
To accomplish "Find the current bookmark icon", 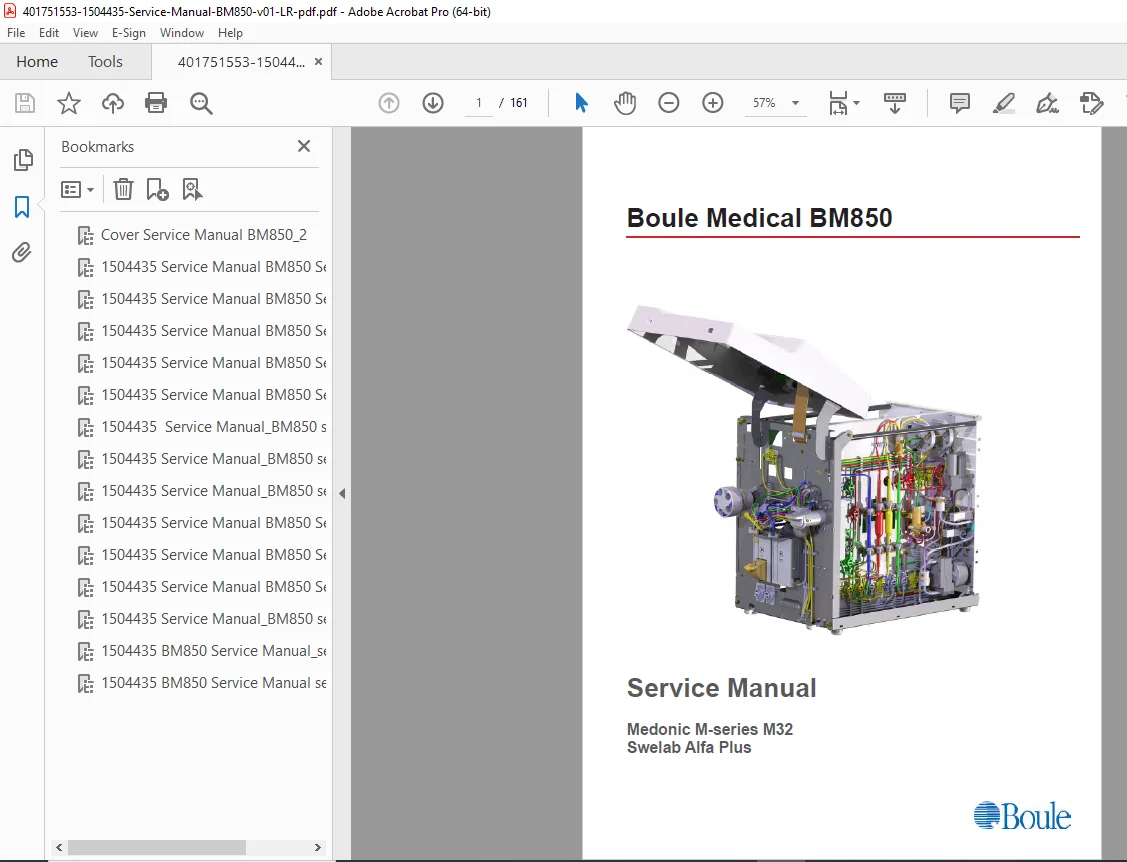I will (x=192, y=189).
